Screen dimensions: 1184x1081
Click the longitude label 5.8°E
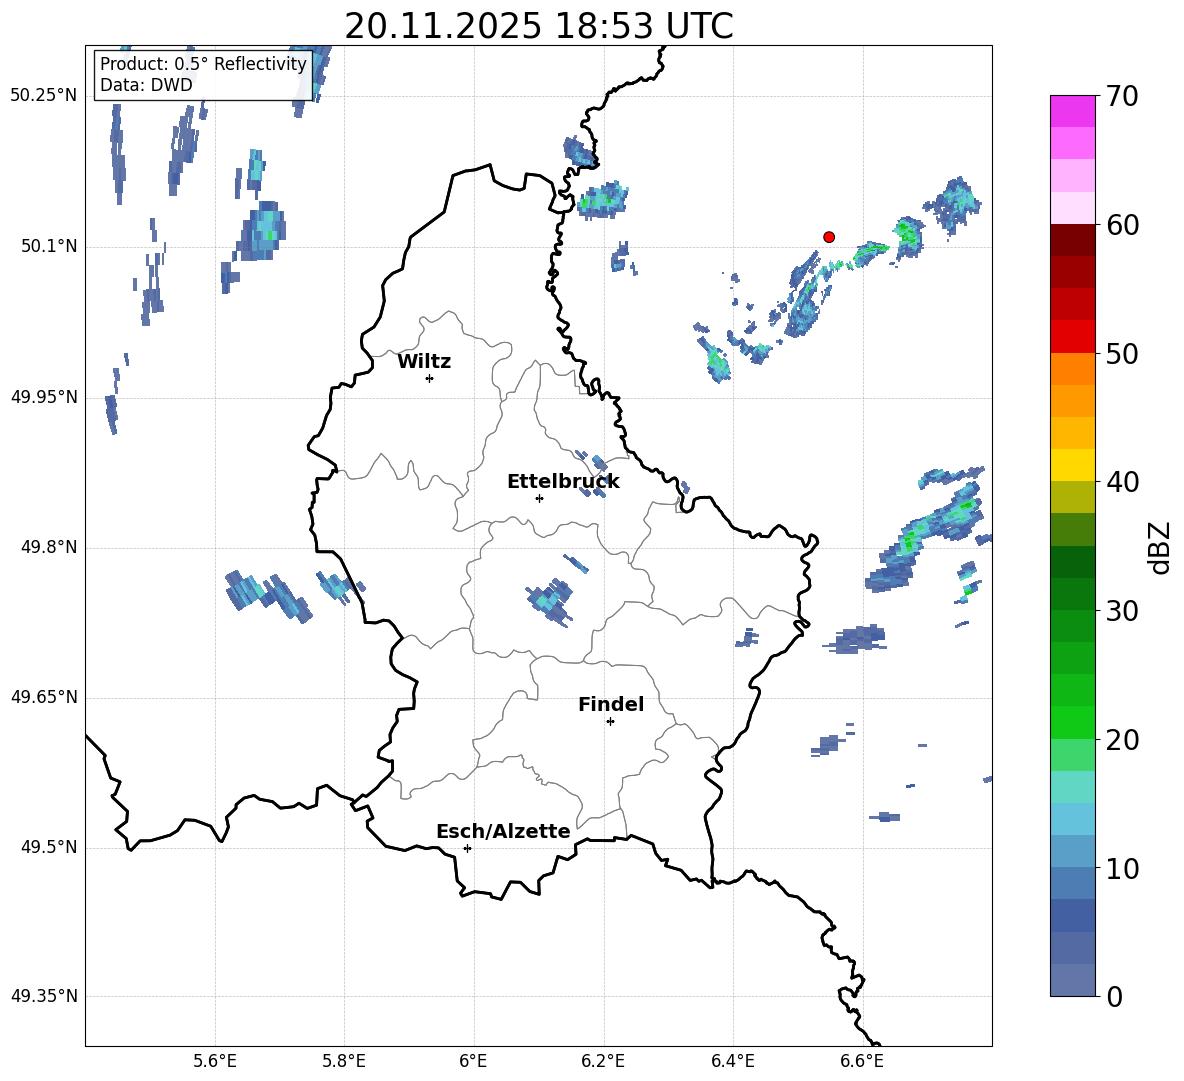[x=344, y=1061]
